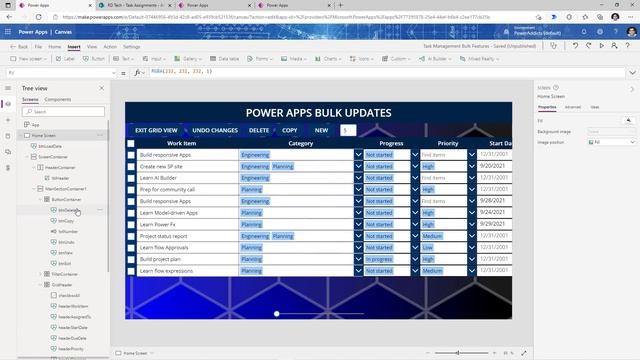Switch to Advanced tab in properties pane
640x360 pixels.
click(x=572, y=107)
